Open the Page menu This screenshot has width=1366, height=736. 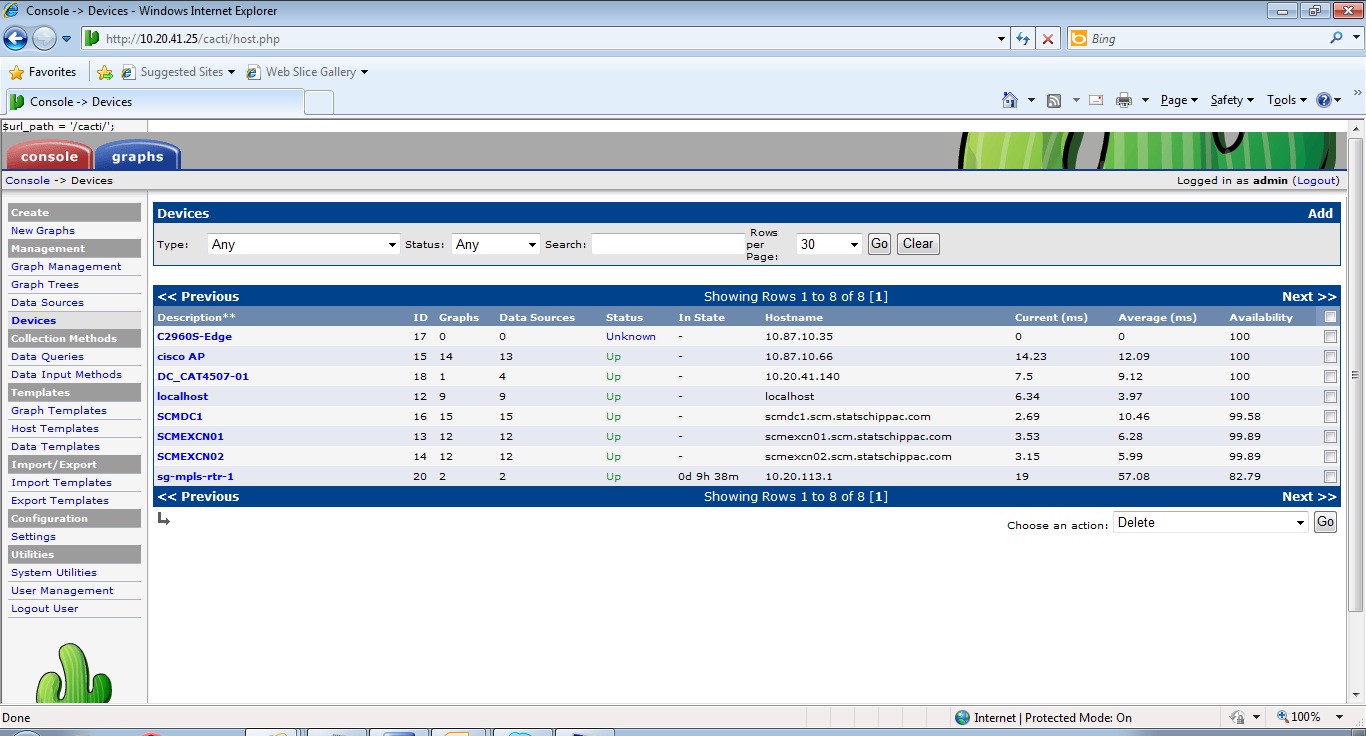pyautogui.click(x=1179, y=100)
